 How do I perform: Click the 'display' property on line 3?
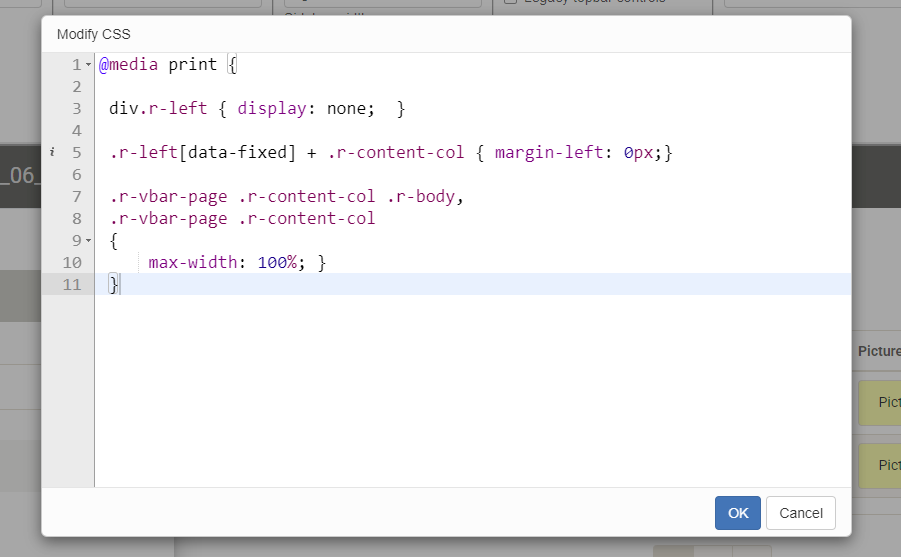272,109
